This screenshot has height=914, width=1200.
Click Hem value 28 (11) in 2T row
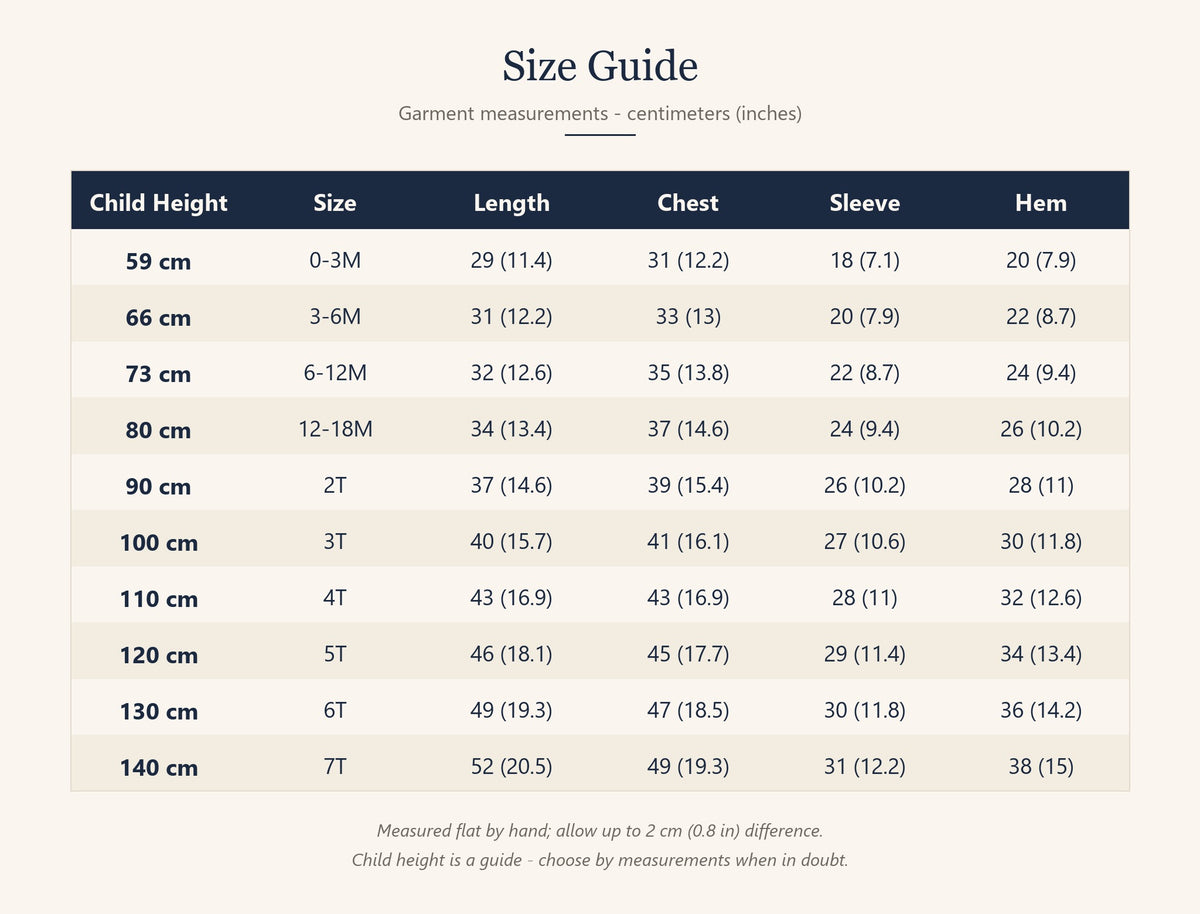click(1041, 485)
